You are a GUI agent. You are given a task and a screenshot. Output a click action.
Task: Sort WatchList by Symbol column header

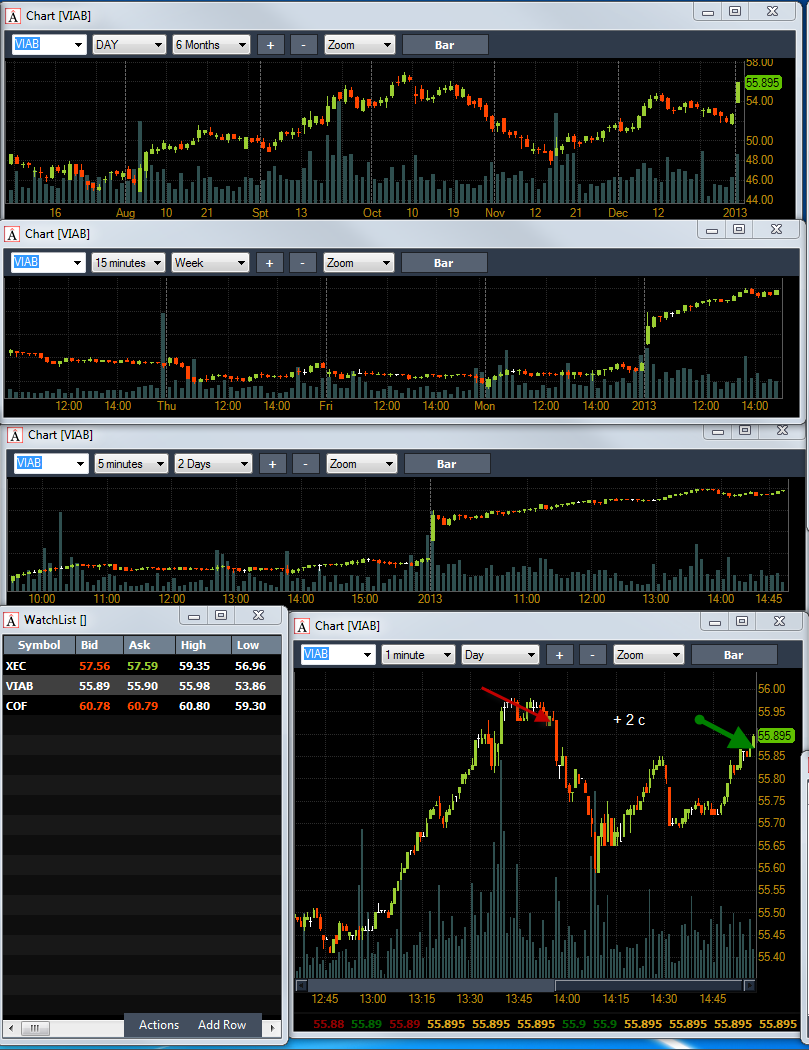39,645
